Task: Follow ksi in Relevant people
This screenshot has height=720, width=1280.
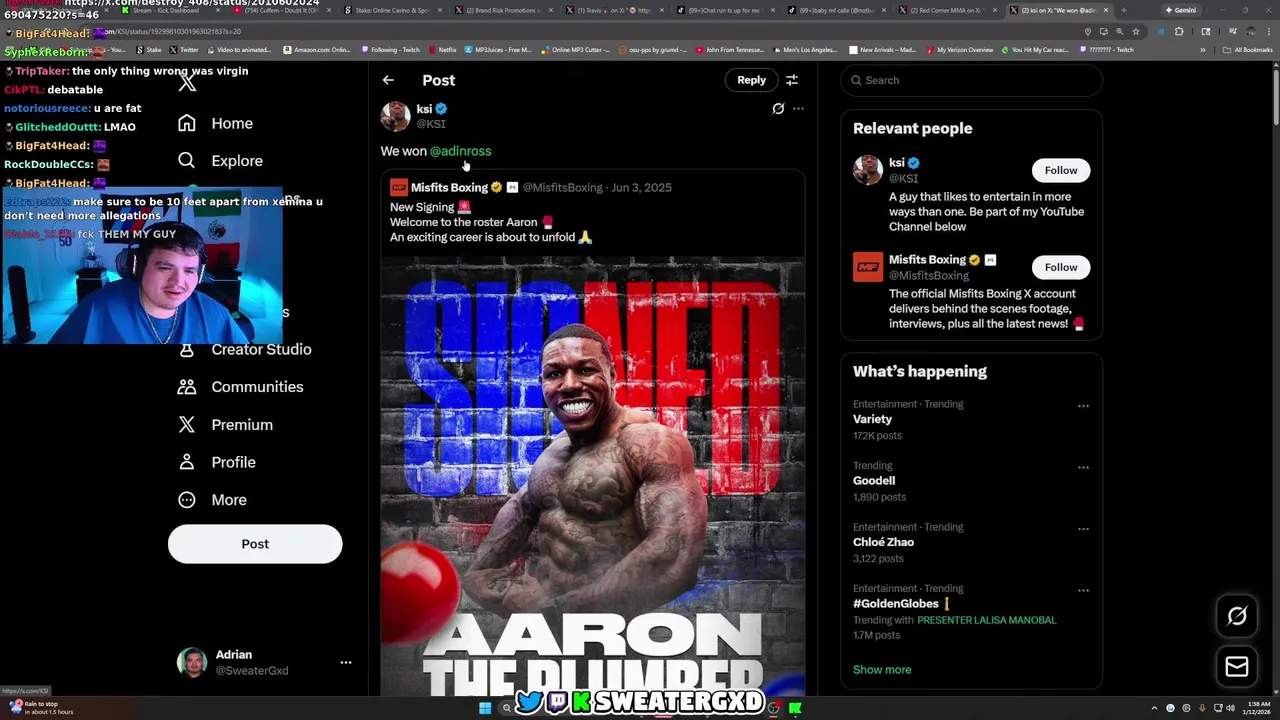Action: (x=1061, y=170)
